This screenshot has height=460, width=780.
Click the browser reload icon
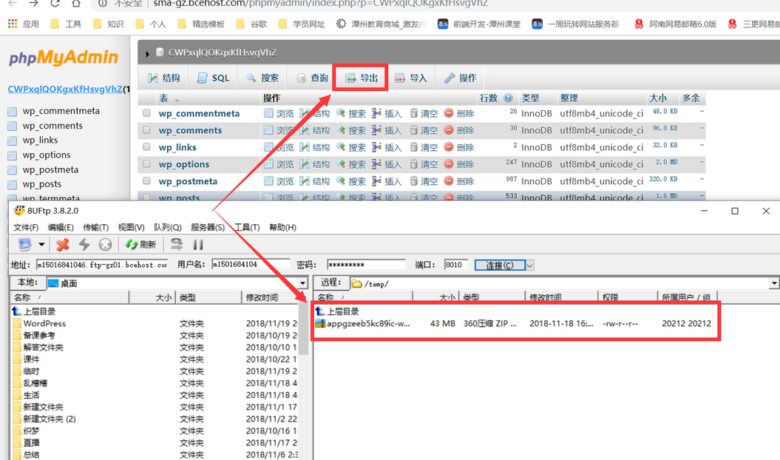coord(55,3)
